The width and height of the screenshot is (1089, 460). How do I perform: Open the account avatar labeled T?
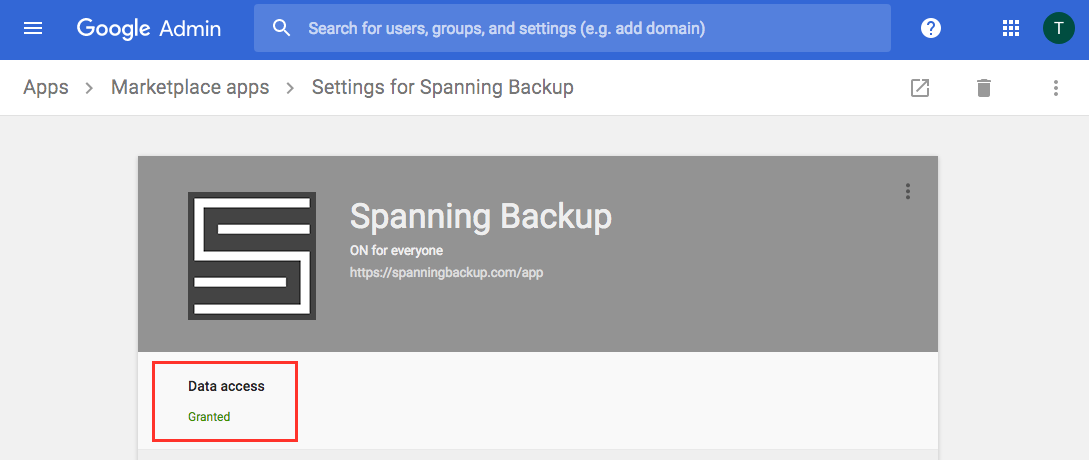coord(1058,28)
